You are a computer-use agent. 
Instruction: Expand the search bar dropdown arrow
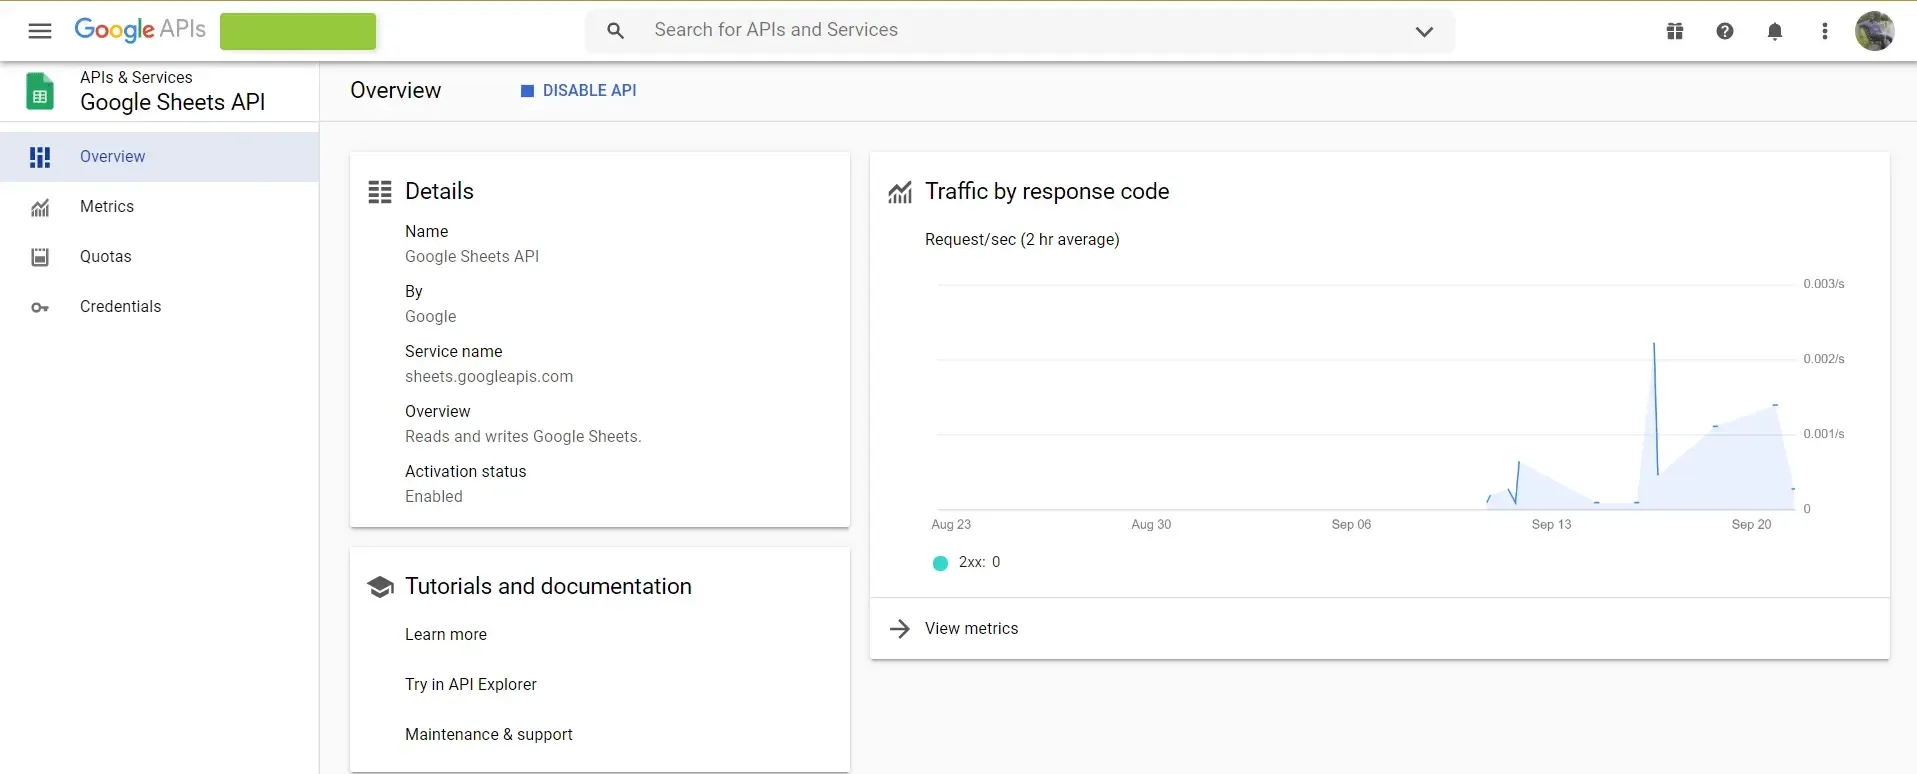(x=1425, y=32)
